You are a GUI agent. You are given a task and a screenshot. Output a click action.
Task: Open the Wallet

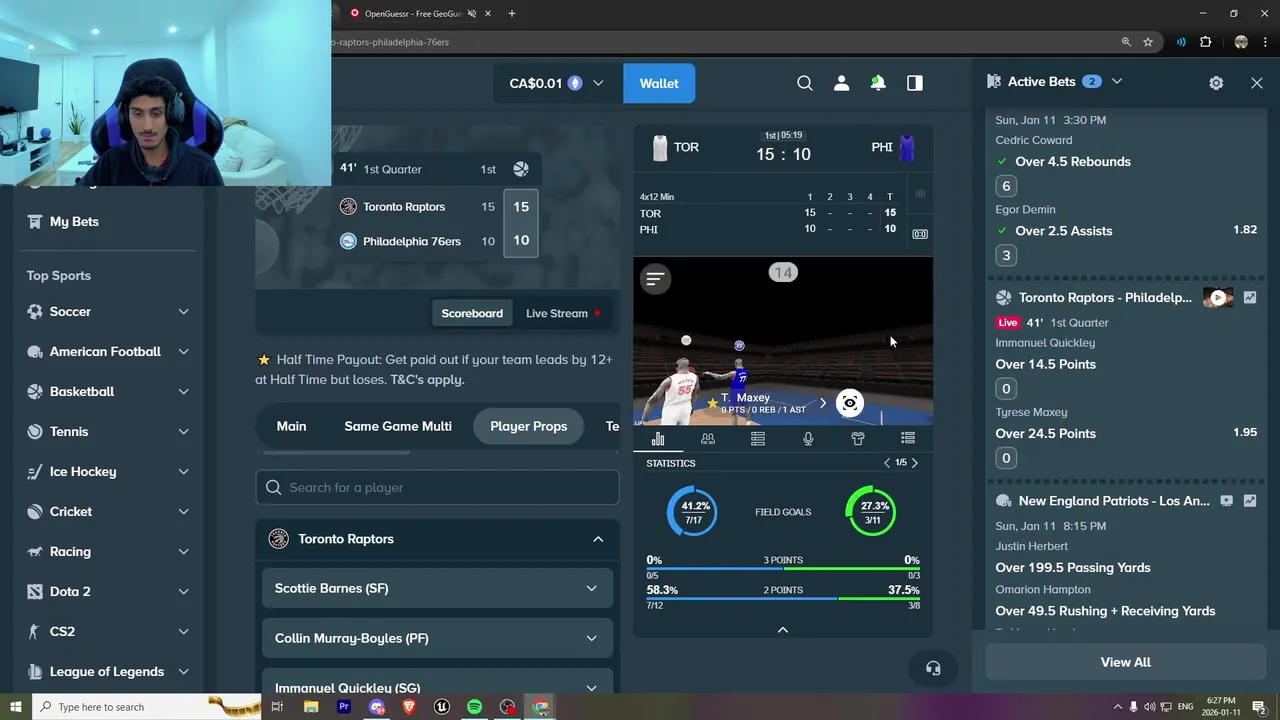[x=659, y=83]
